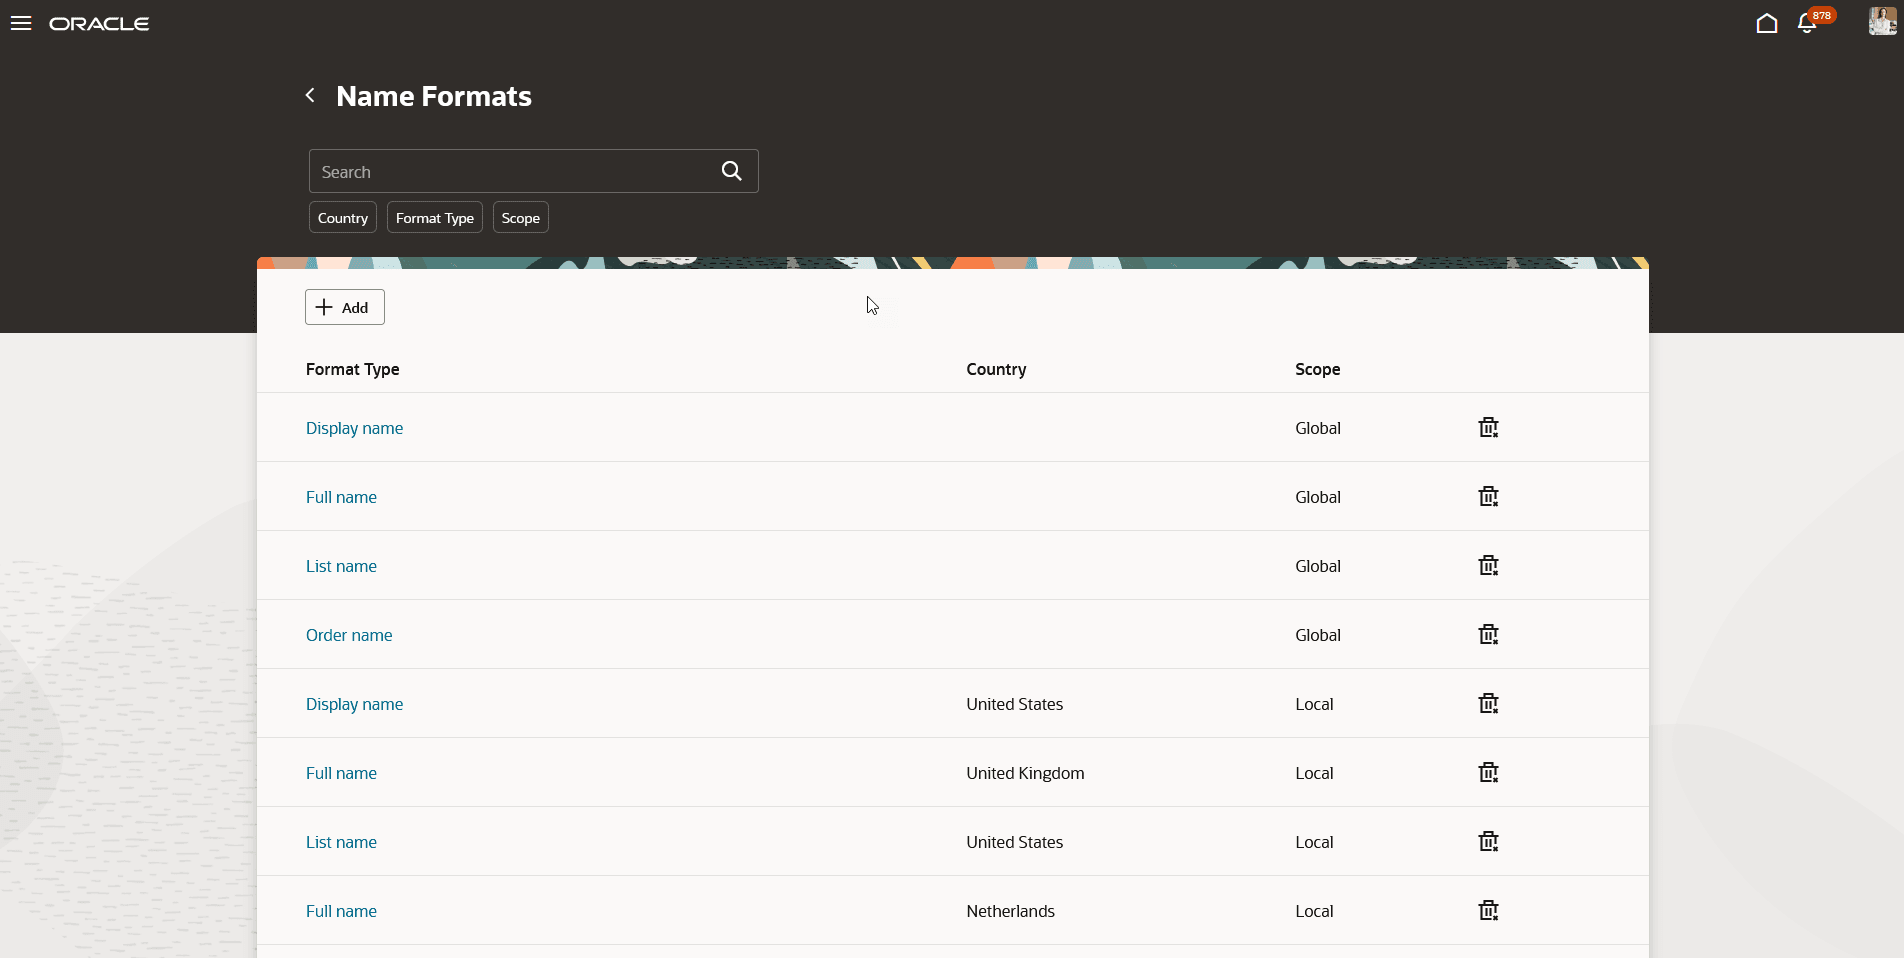The image size is (1904, 958).
Task: Open the Global List name format
Action: (342, 566)
